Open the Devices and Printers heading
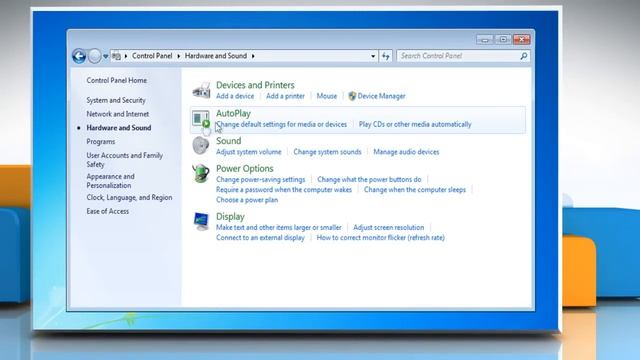The height and width of the screenshot is (360, 640). pyautogui.click(x=255, y=85)
